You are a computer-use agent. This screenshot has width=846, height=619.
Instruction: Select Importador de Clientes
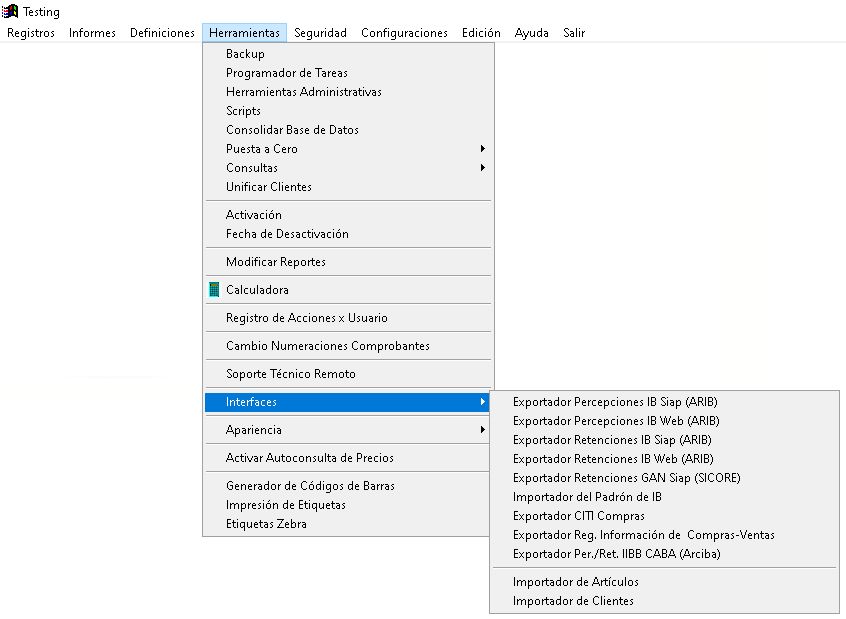point(573,601)
